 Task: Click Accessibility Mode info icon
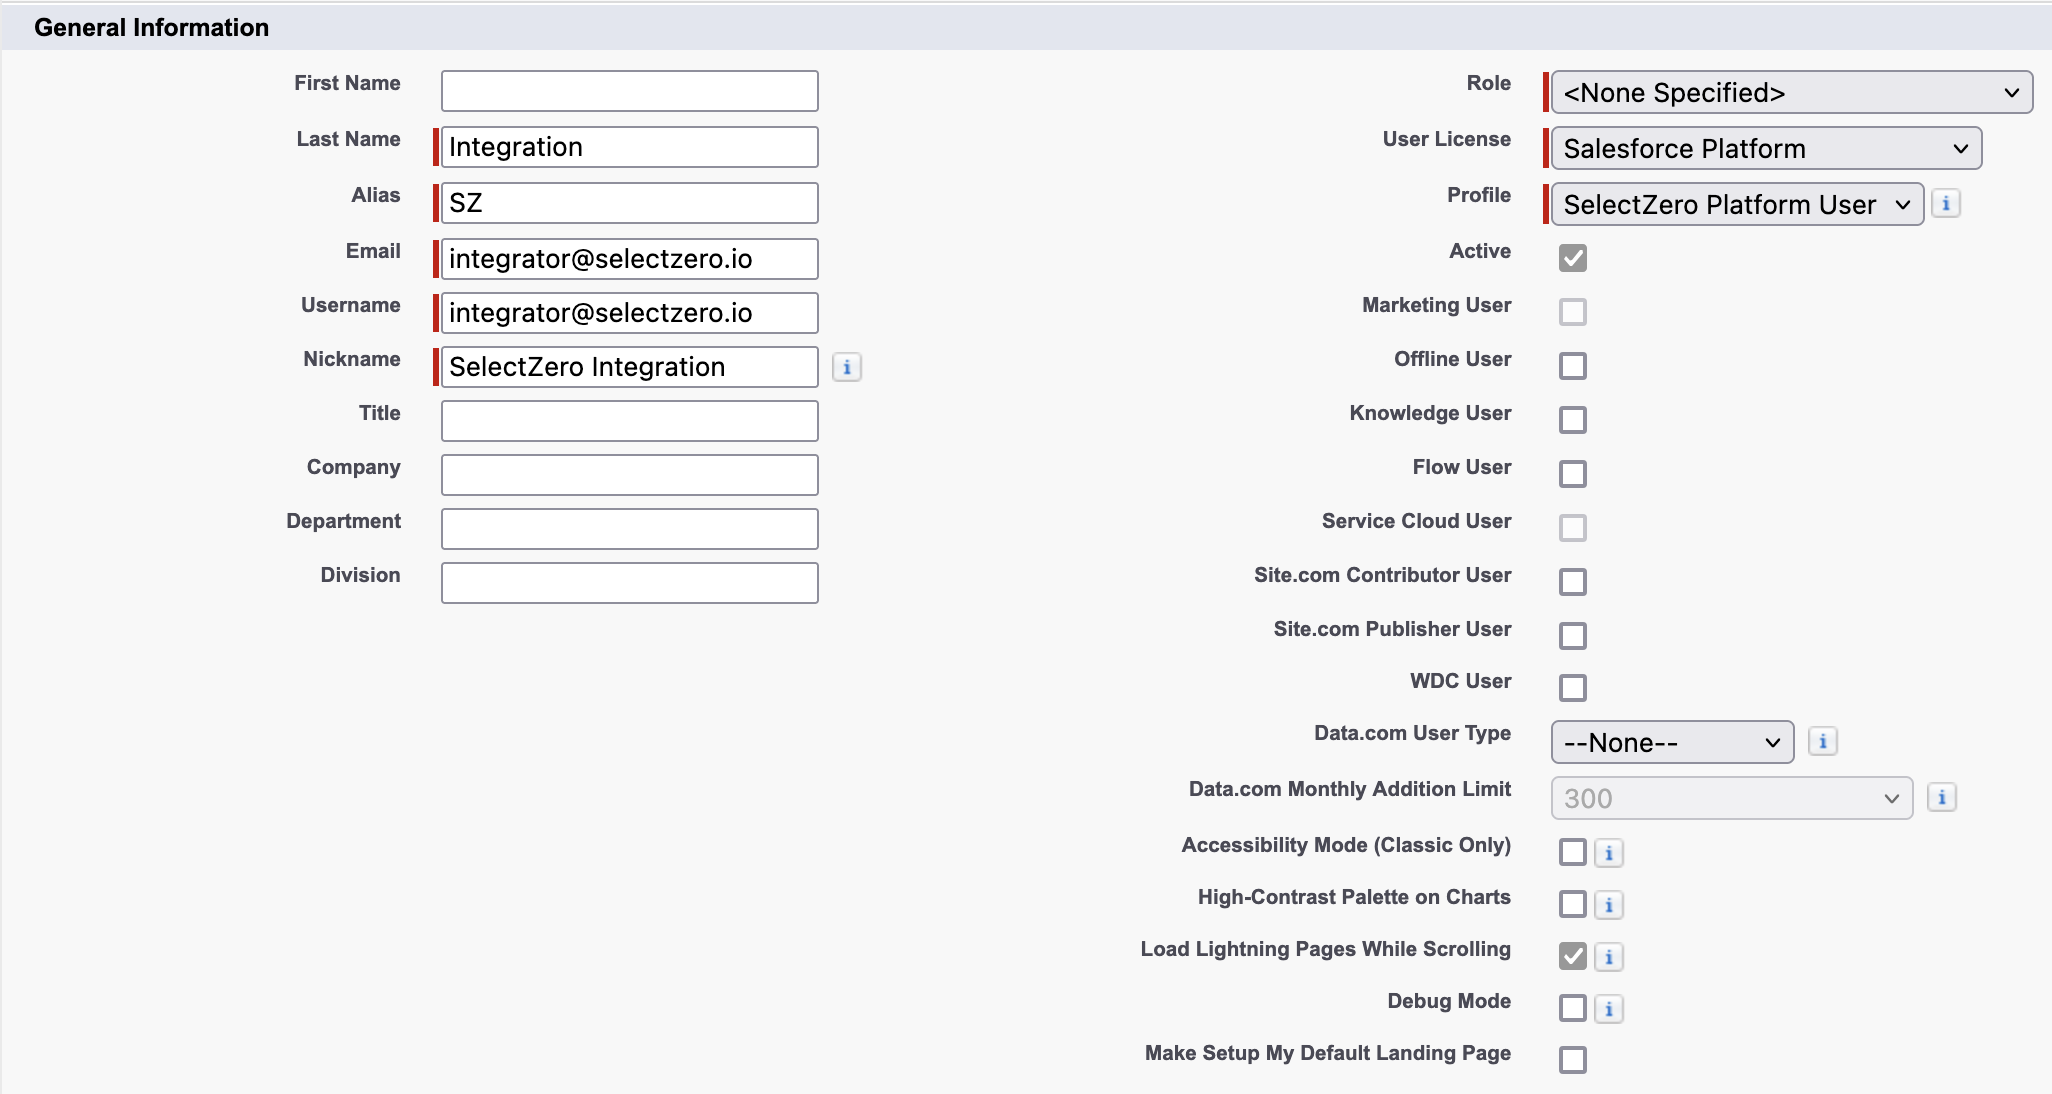[x=1608, y=853]
